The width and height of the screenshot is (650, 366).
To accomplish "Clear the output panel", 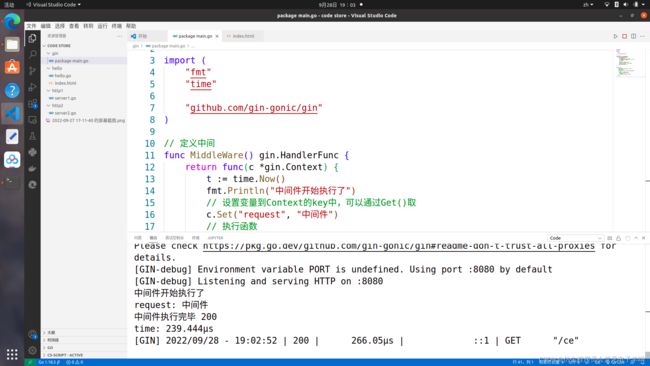I will click(x=610, y=238).
